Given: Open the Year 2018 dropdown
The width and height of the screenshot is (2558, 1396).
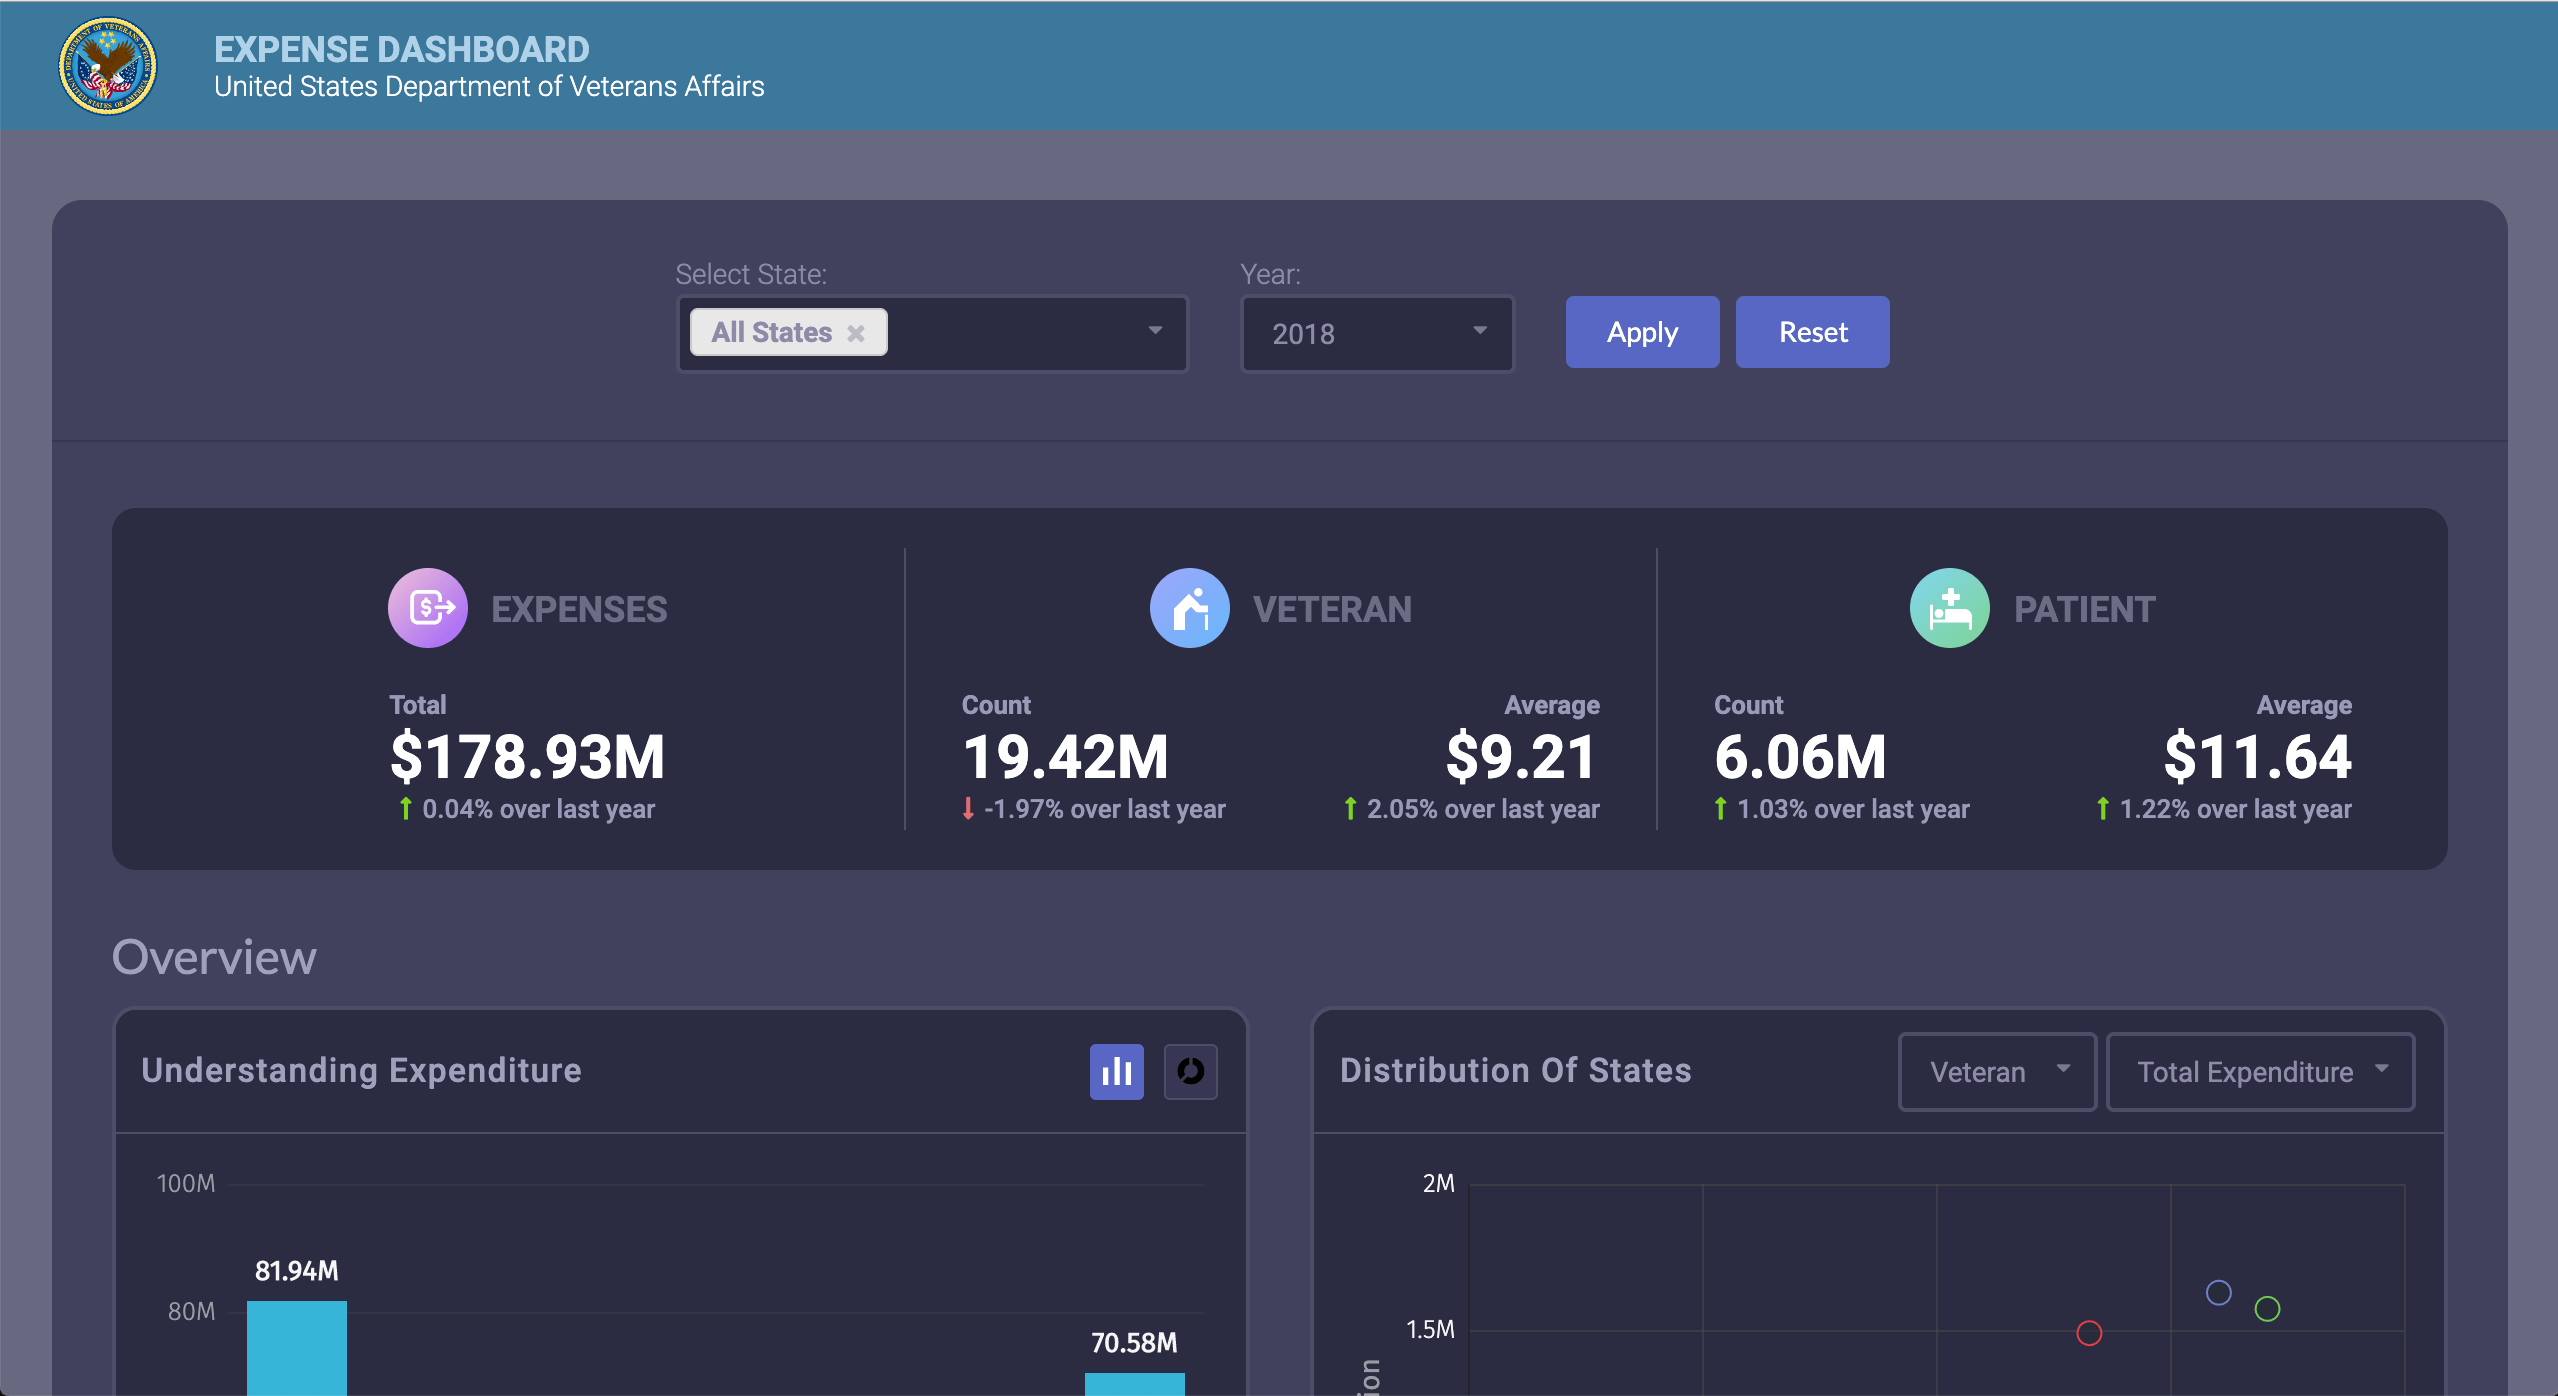Looking at the screenshot, I should point(1377,333).
